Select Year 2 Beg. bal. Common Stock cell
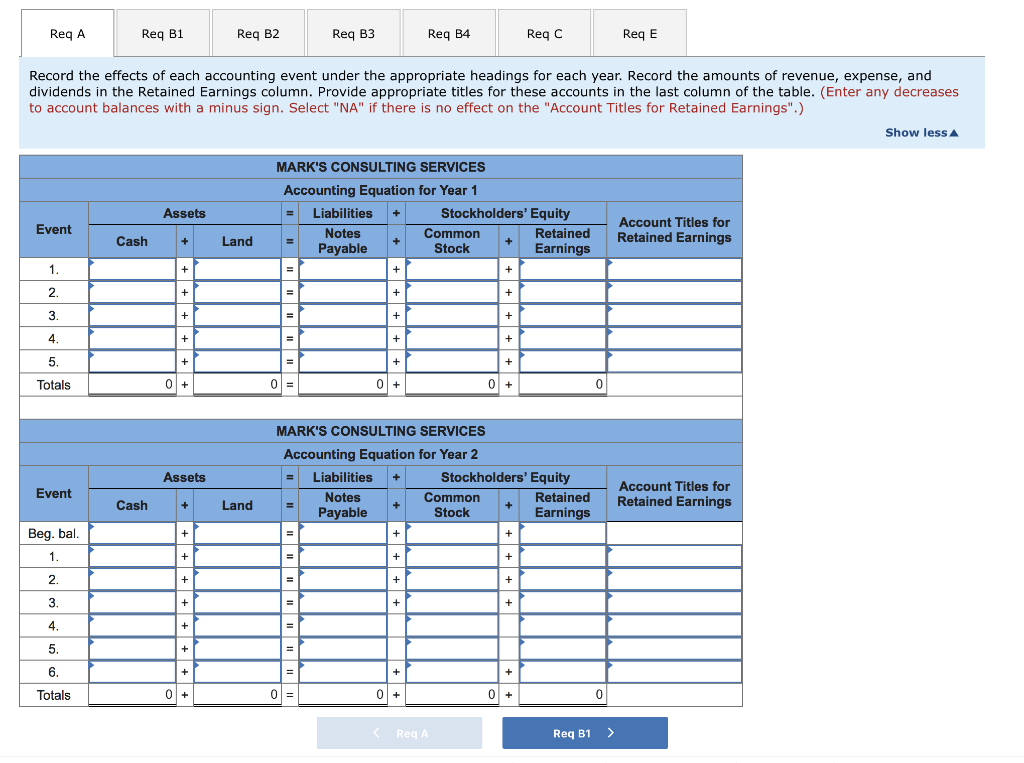Screen dimensions: 1024x763 452,533
